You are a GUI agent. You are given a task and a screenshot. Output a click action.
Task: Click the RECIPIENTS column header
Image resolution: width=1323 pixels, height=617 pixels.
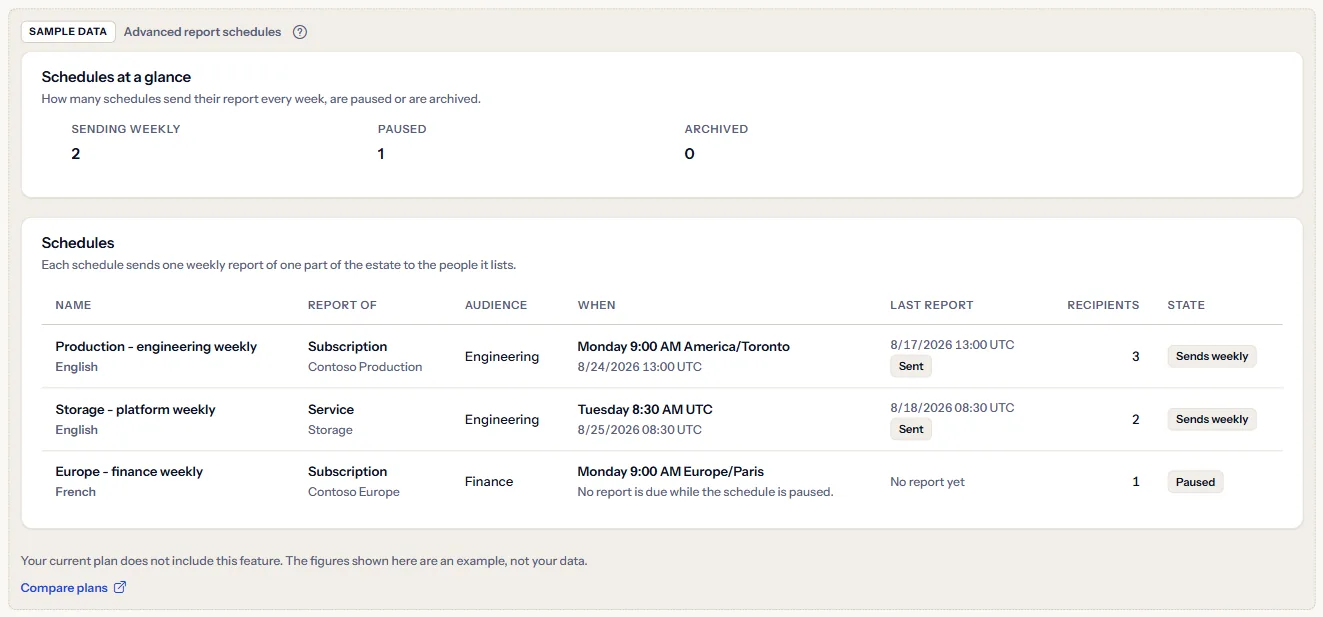tap(1103, 305)
